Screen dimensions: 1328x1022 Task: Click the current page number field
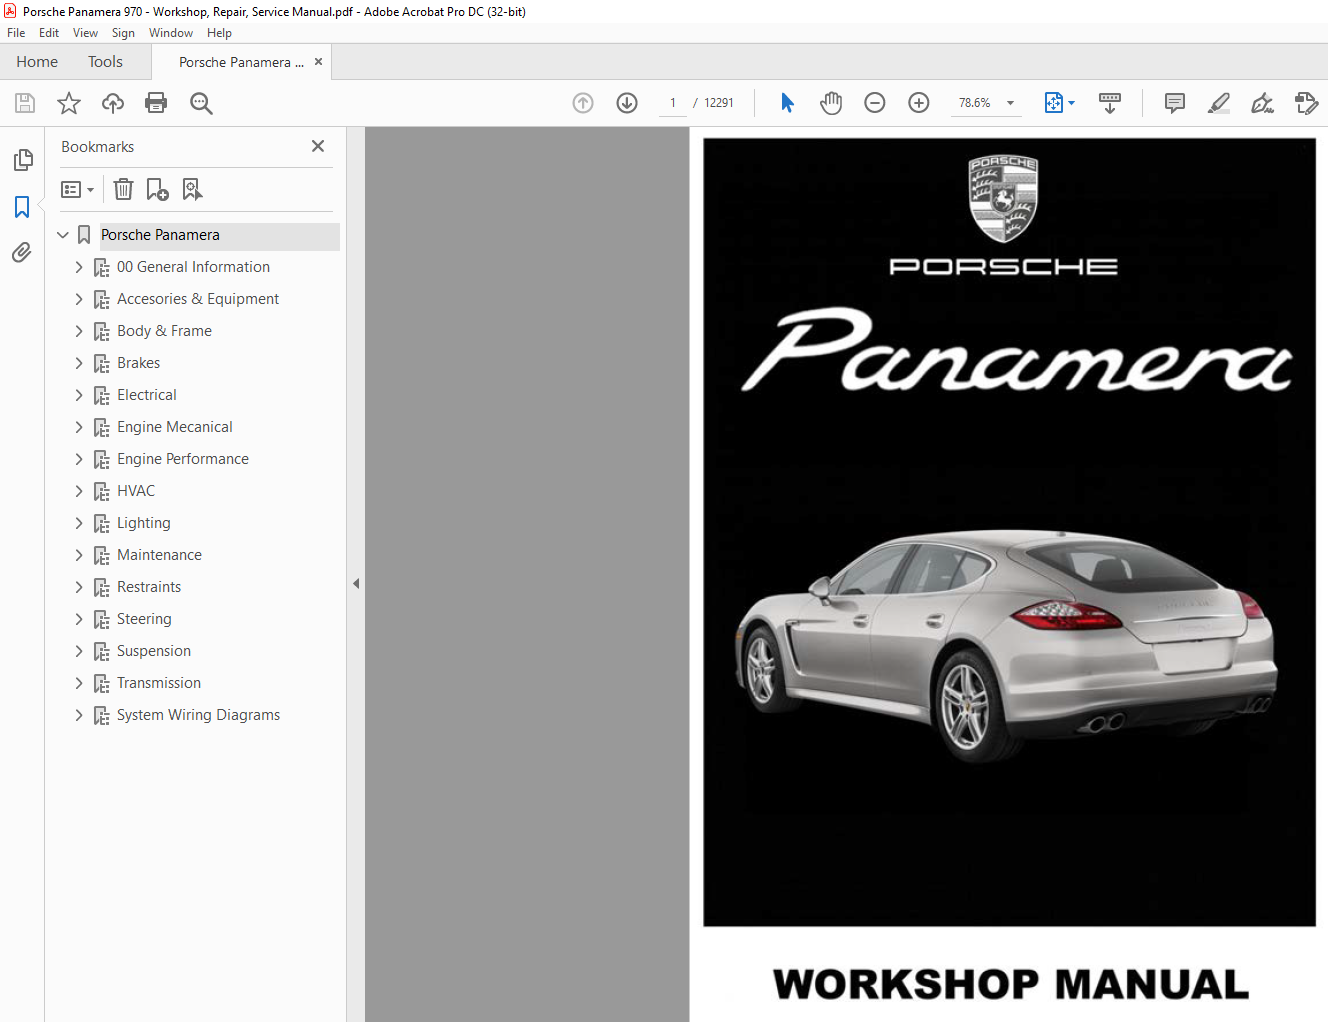(x=673, y=103)
